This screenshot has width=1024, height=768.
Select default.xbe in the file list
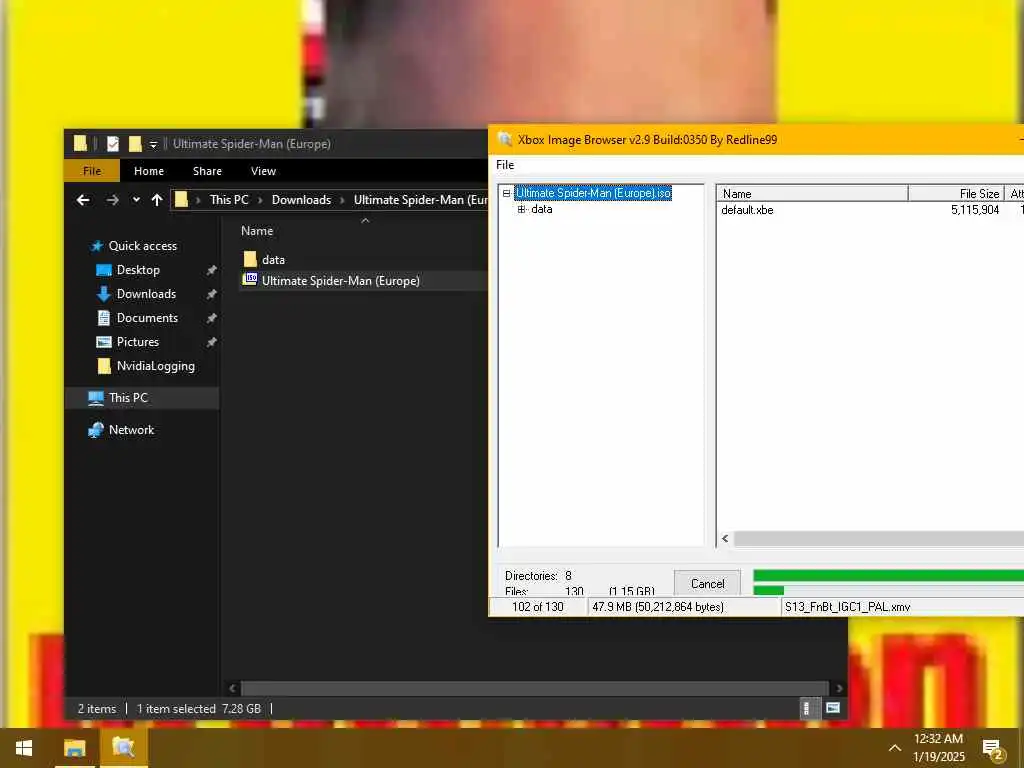747,210
